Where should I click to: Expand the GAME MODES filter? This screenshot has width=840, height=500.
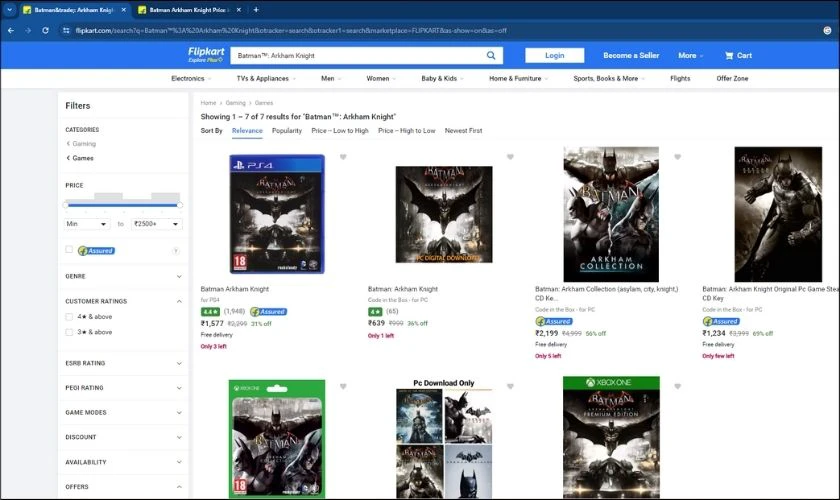pos(123,413)
